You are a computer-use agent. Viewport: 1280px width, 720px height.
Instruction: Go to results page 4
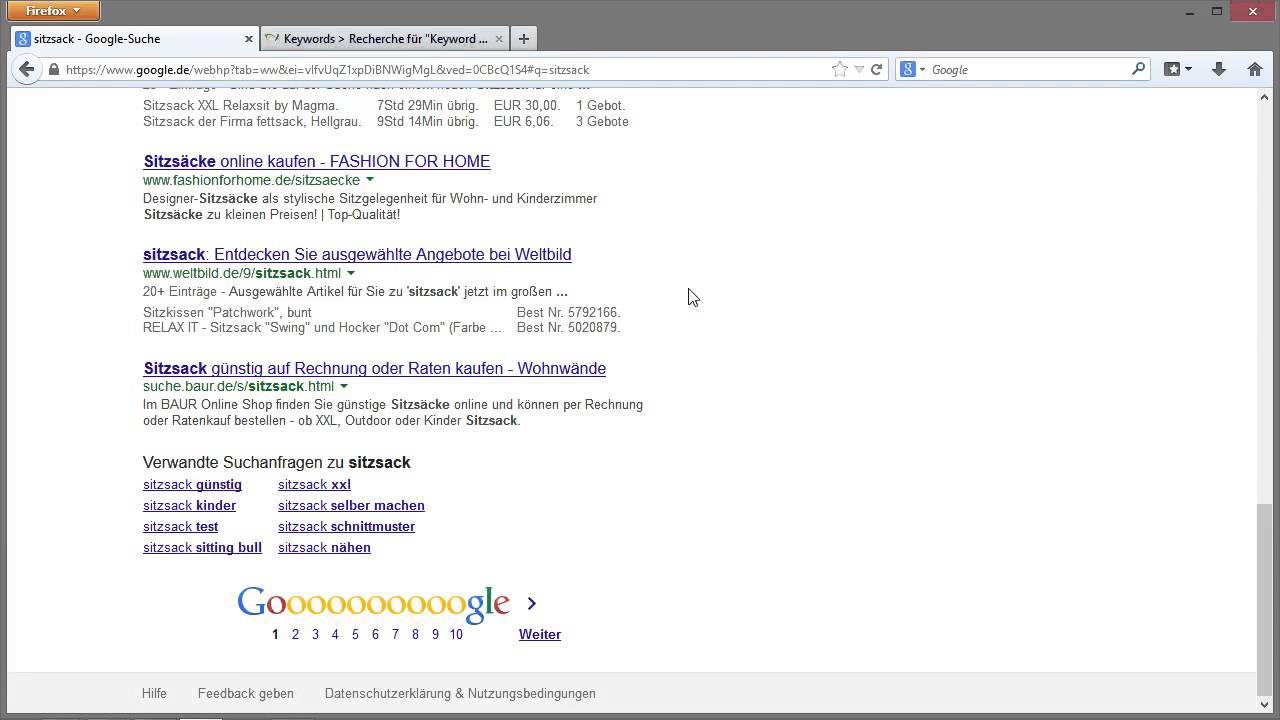pos(335,634)
